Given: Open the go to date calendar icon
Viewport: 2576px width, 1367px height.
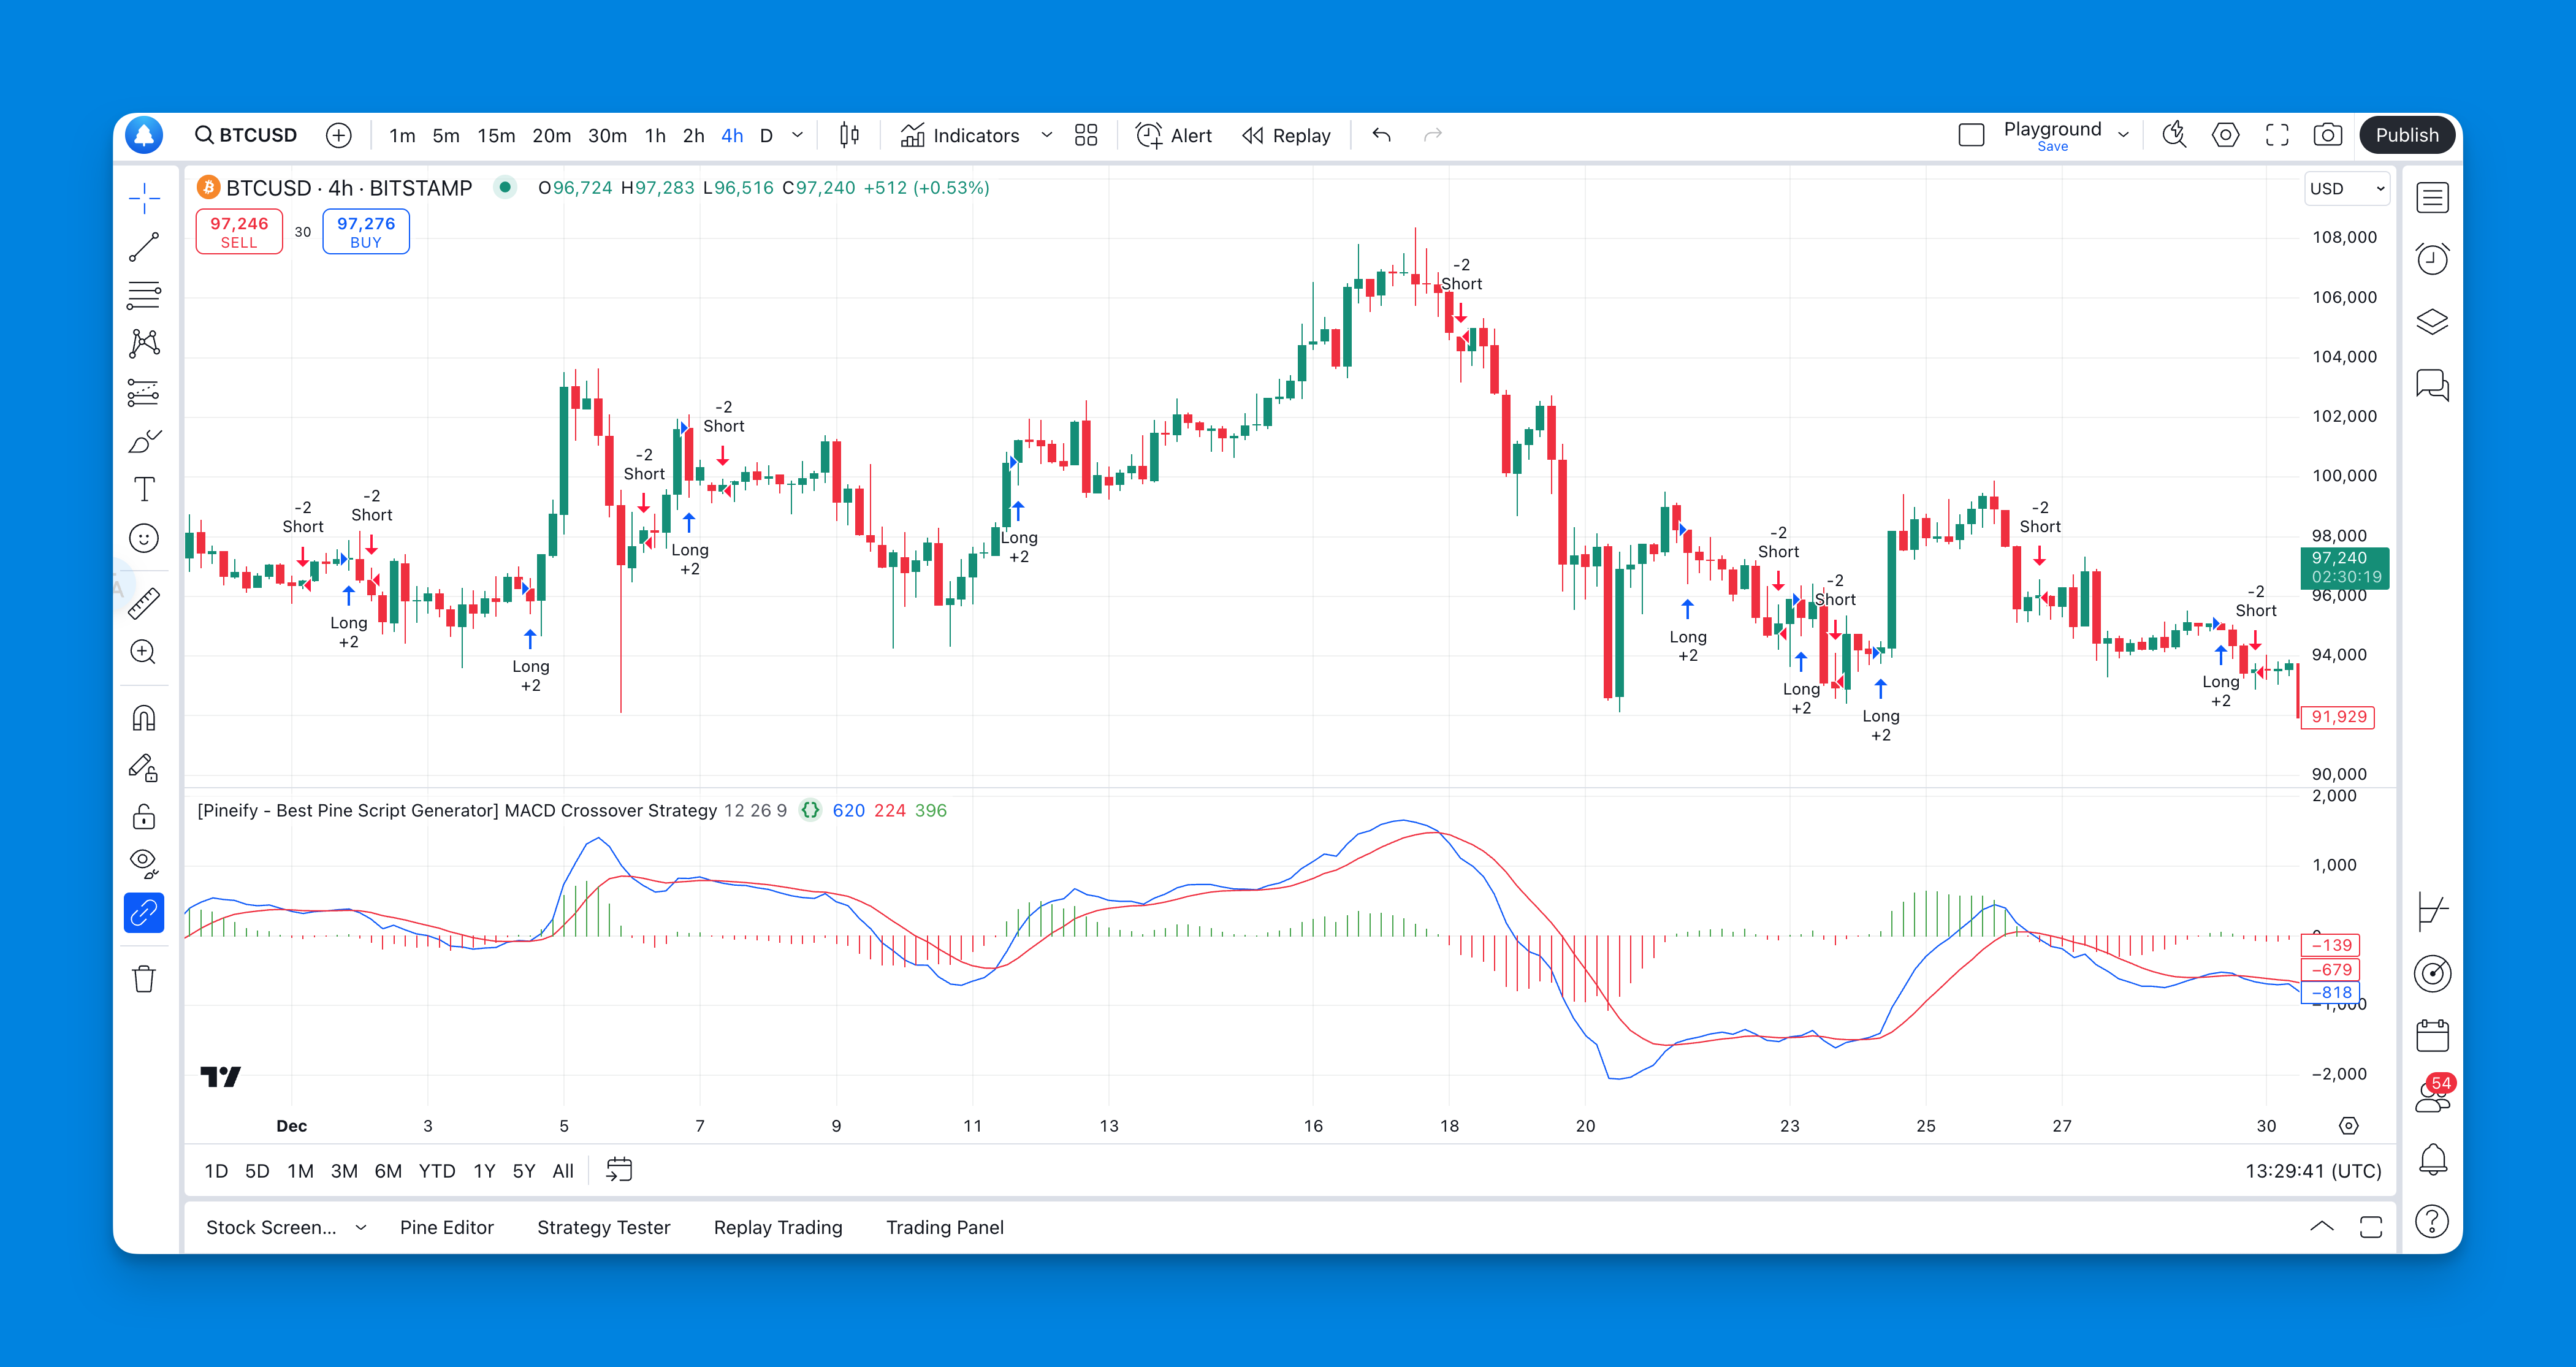Looking at the screenshot, I should pos(619,1170).
